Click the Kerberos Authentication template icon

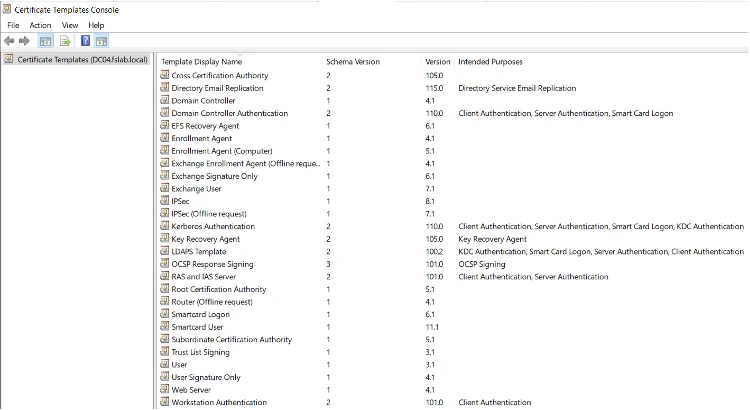(165, 226)
